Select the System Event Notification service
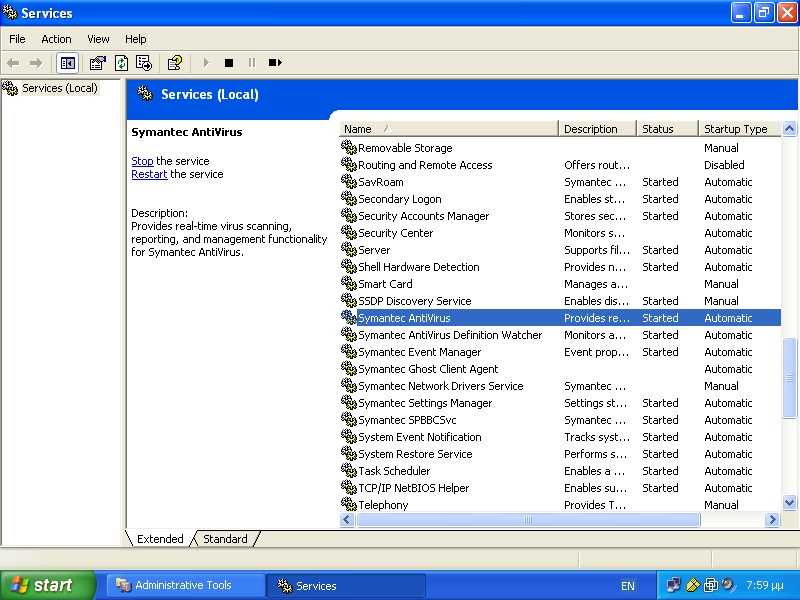Viewport: 800px width, 600px height. pyautogui.click(x=560, y=437)
